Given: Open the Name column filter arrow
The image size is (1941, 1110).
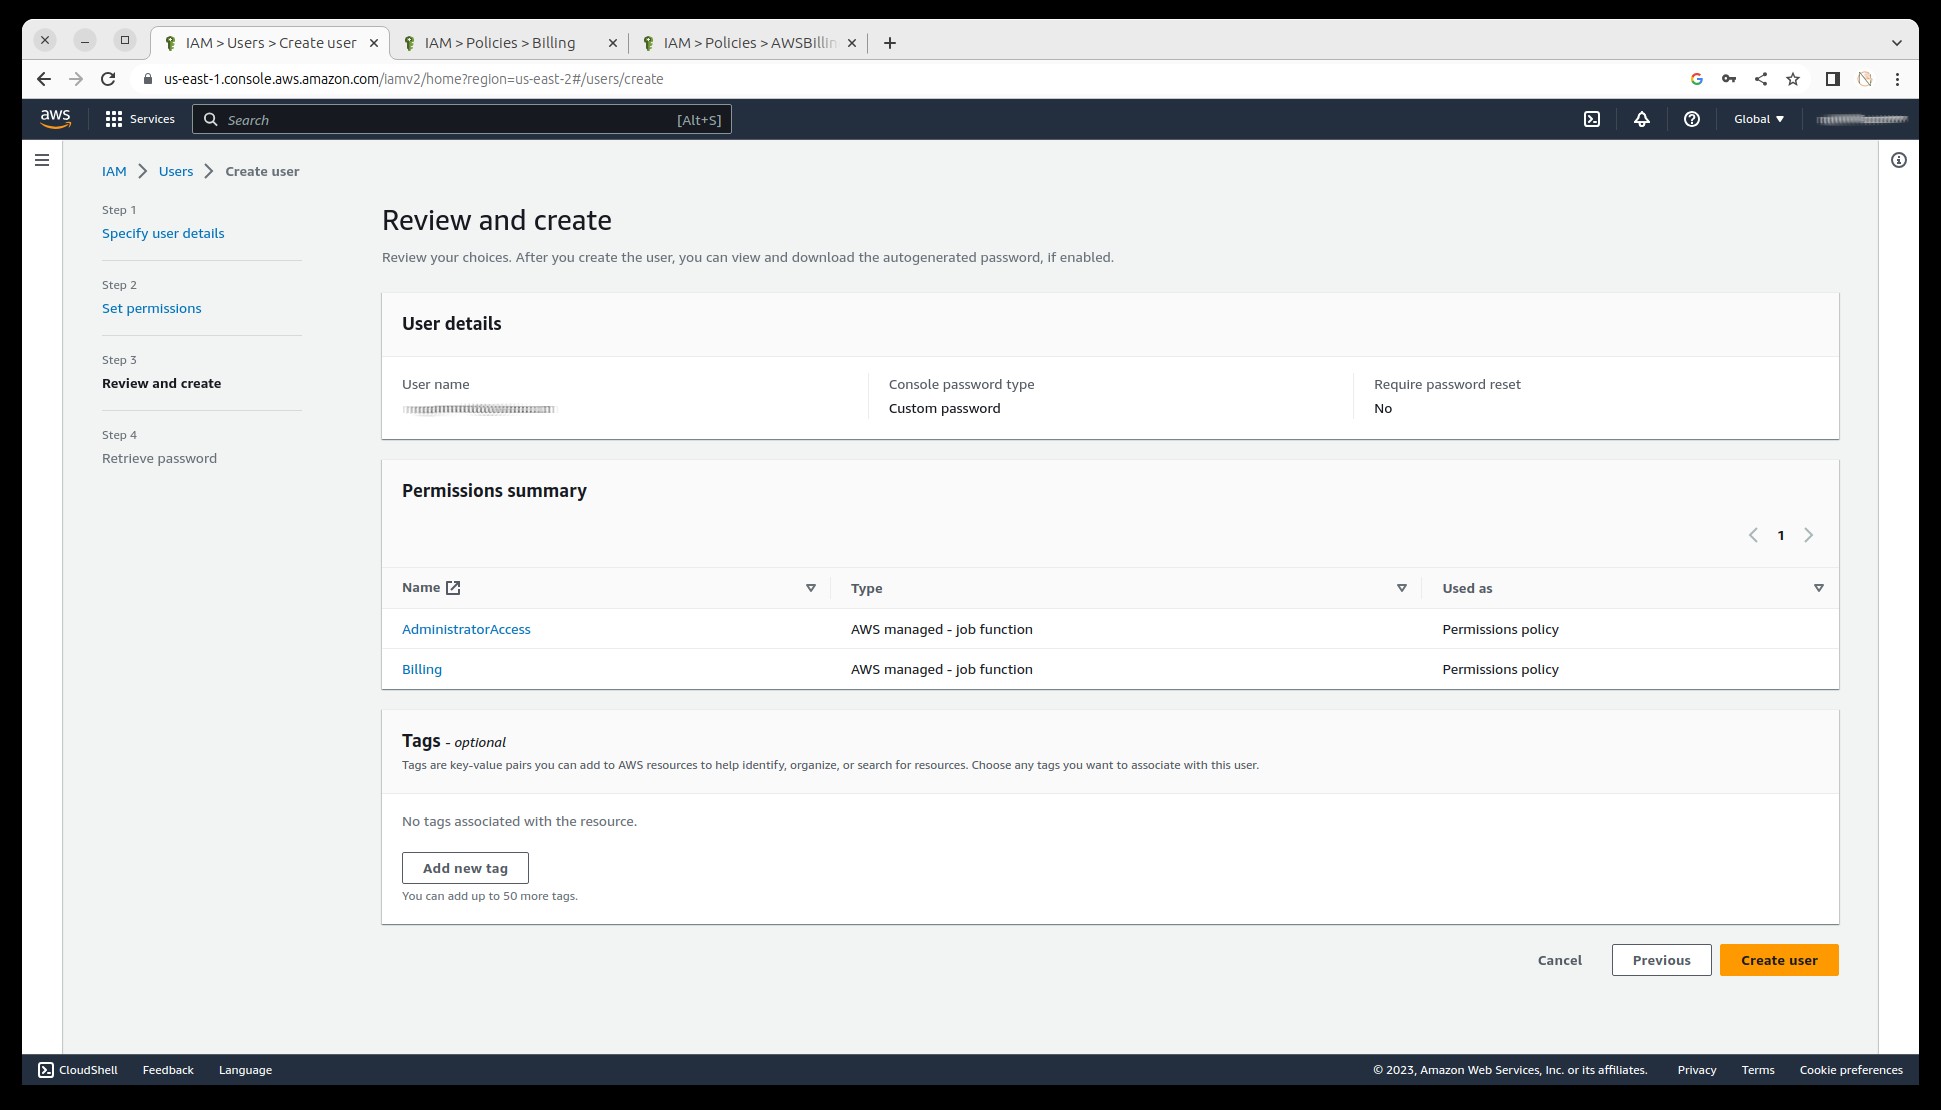Looking at the screenshot, I should click(x=811, y=588).
